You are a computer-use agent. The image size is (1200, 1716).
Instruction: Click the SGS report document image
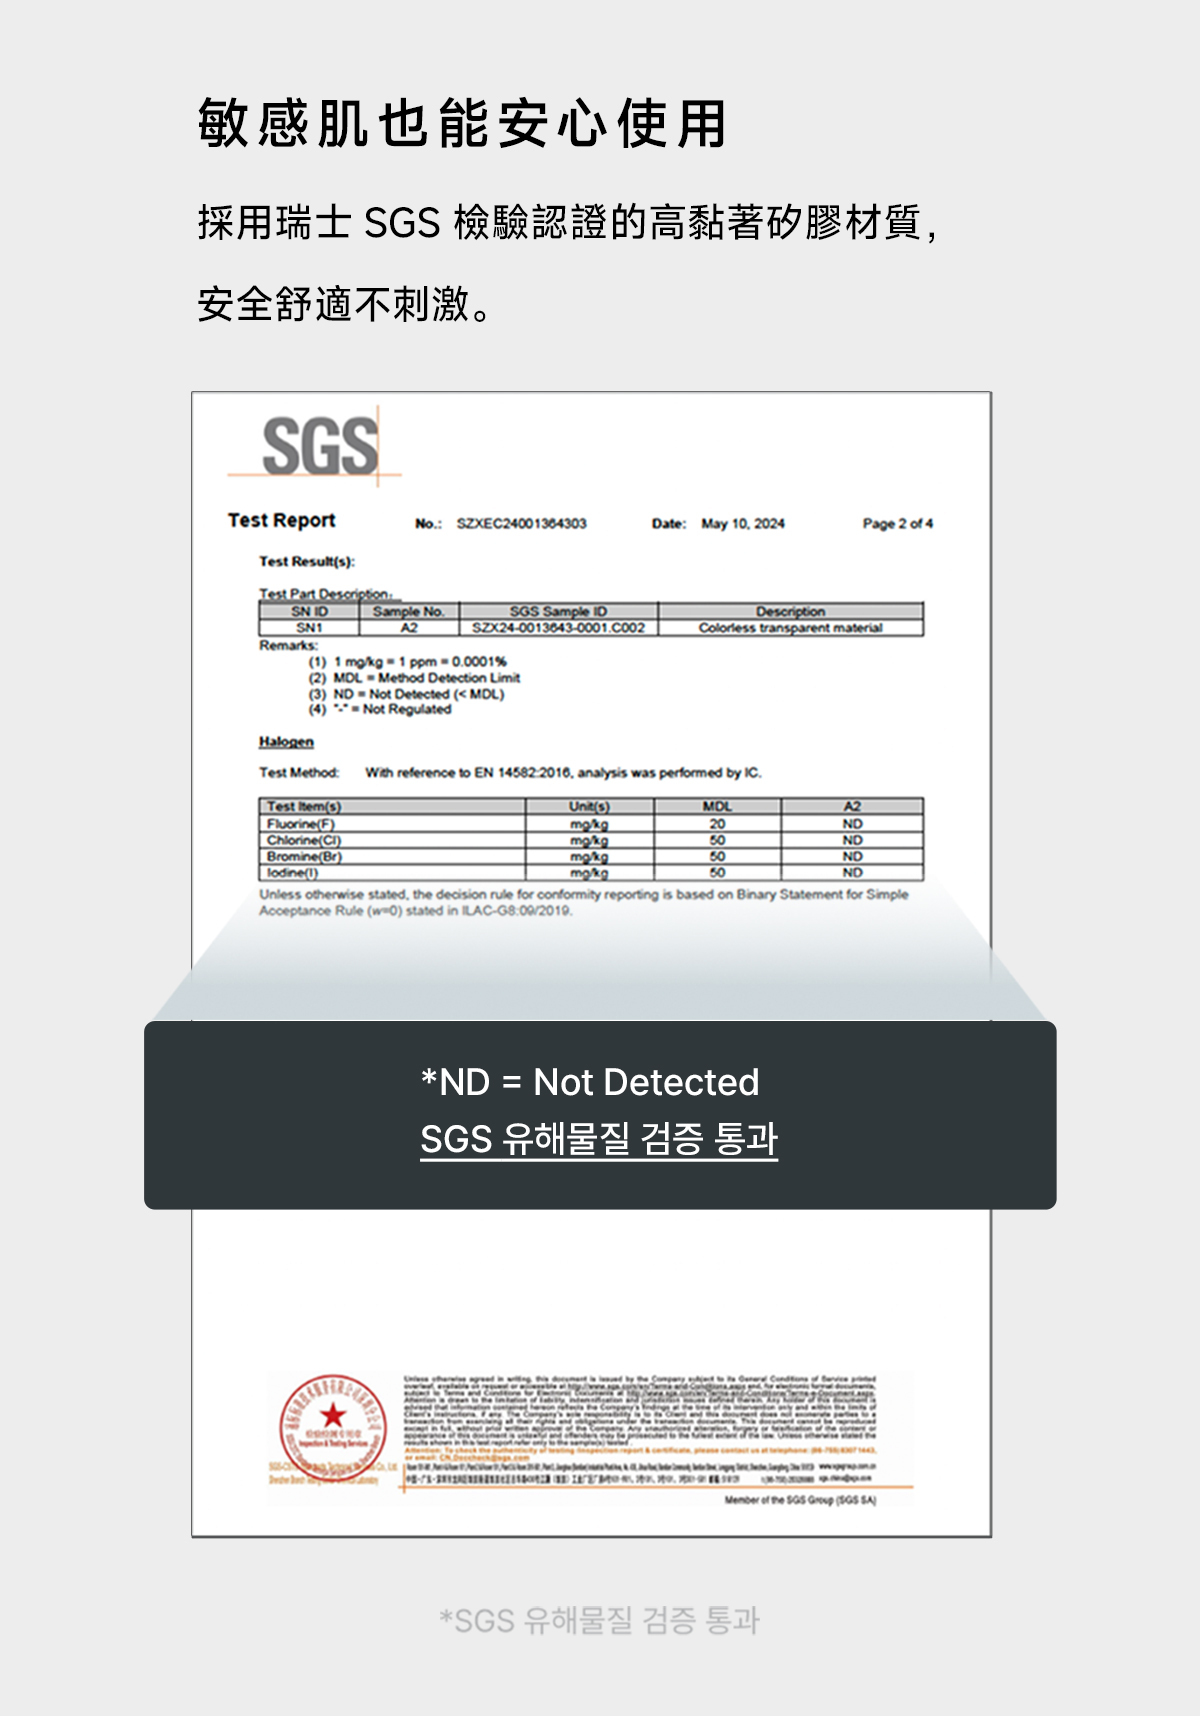point(591,964)
